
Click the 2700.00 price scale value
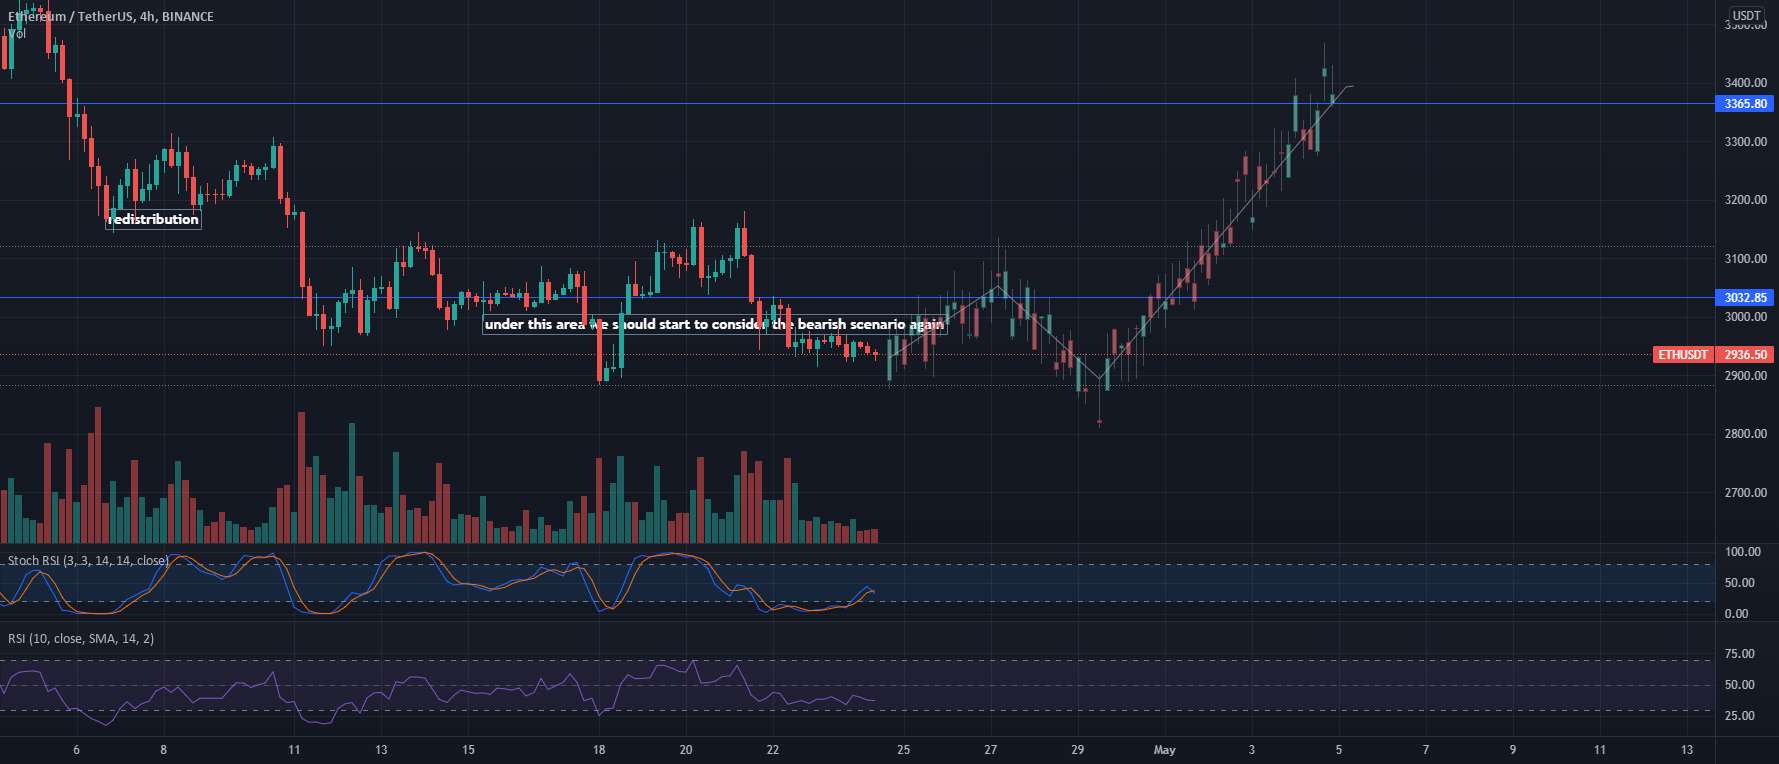(1745, 493)
